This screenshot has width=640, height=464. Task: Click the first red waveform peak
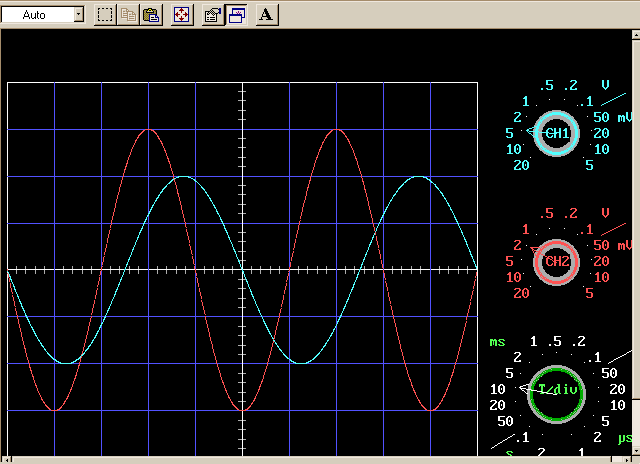(149, 130)
